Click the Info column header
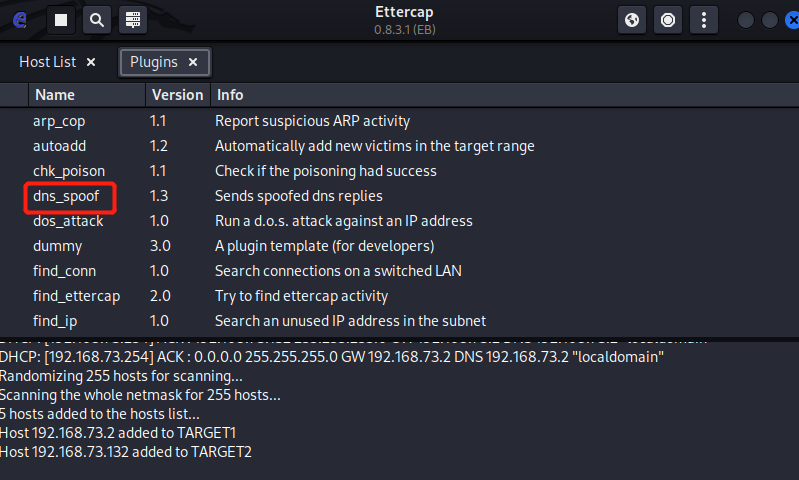 point(230,95)
